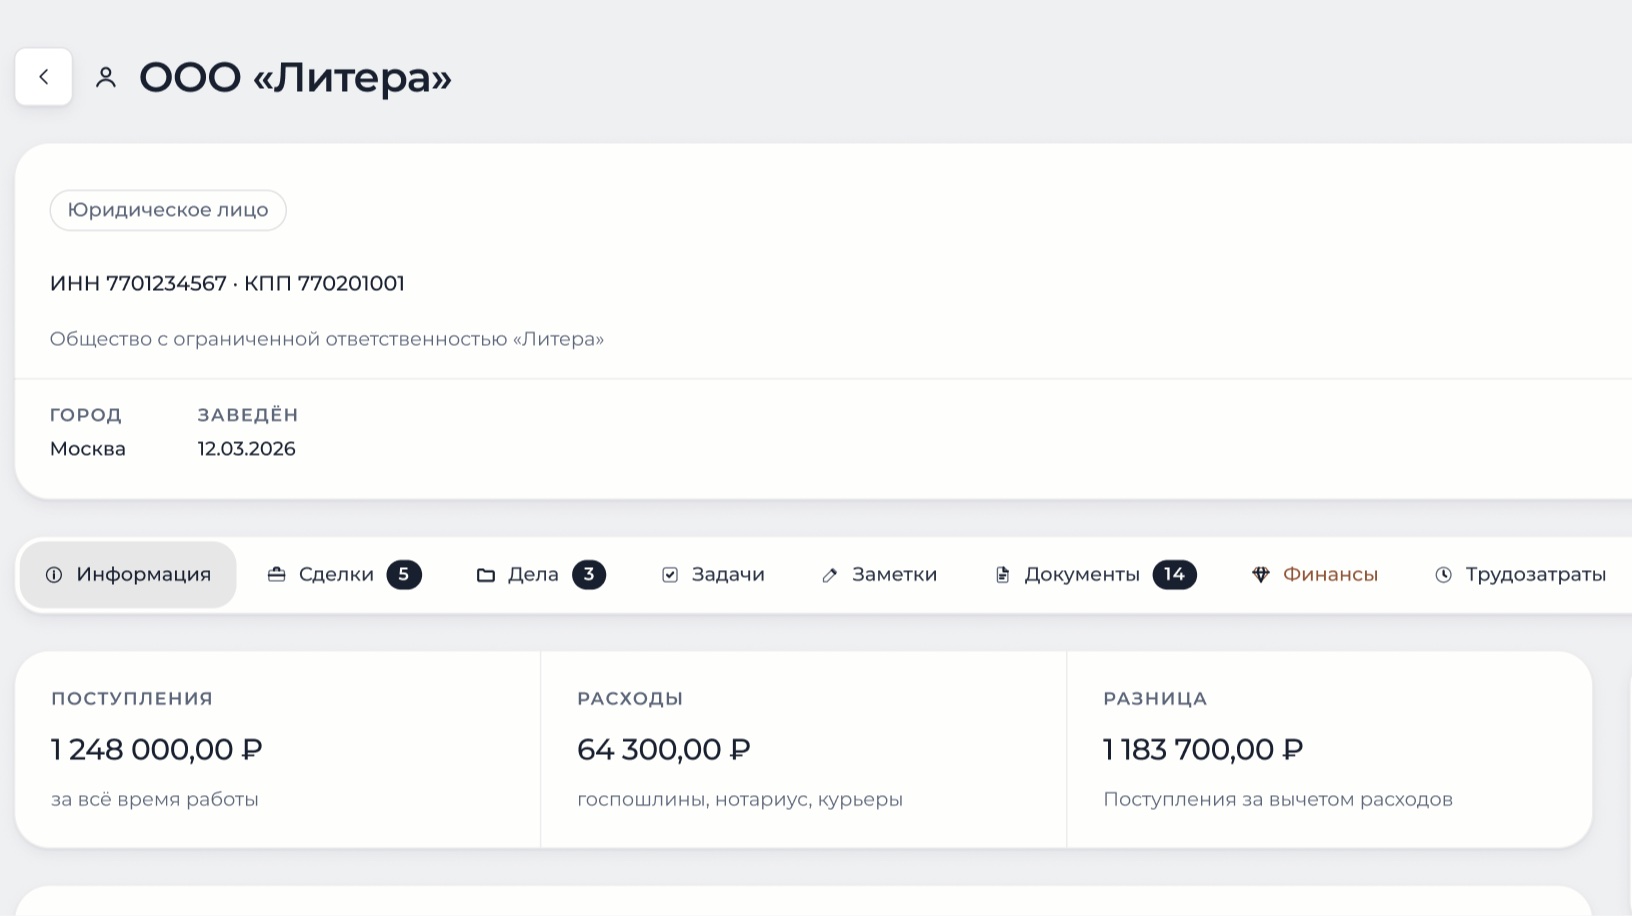
Task: Click the full name Общество с ограниченной ответственностью «Литера»
Action: pyautogui.click(x=327, y=339)
